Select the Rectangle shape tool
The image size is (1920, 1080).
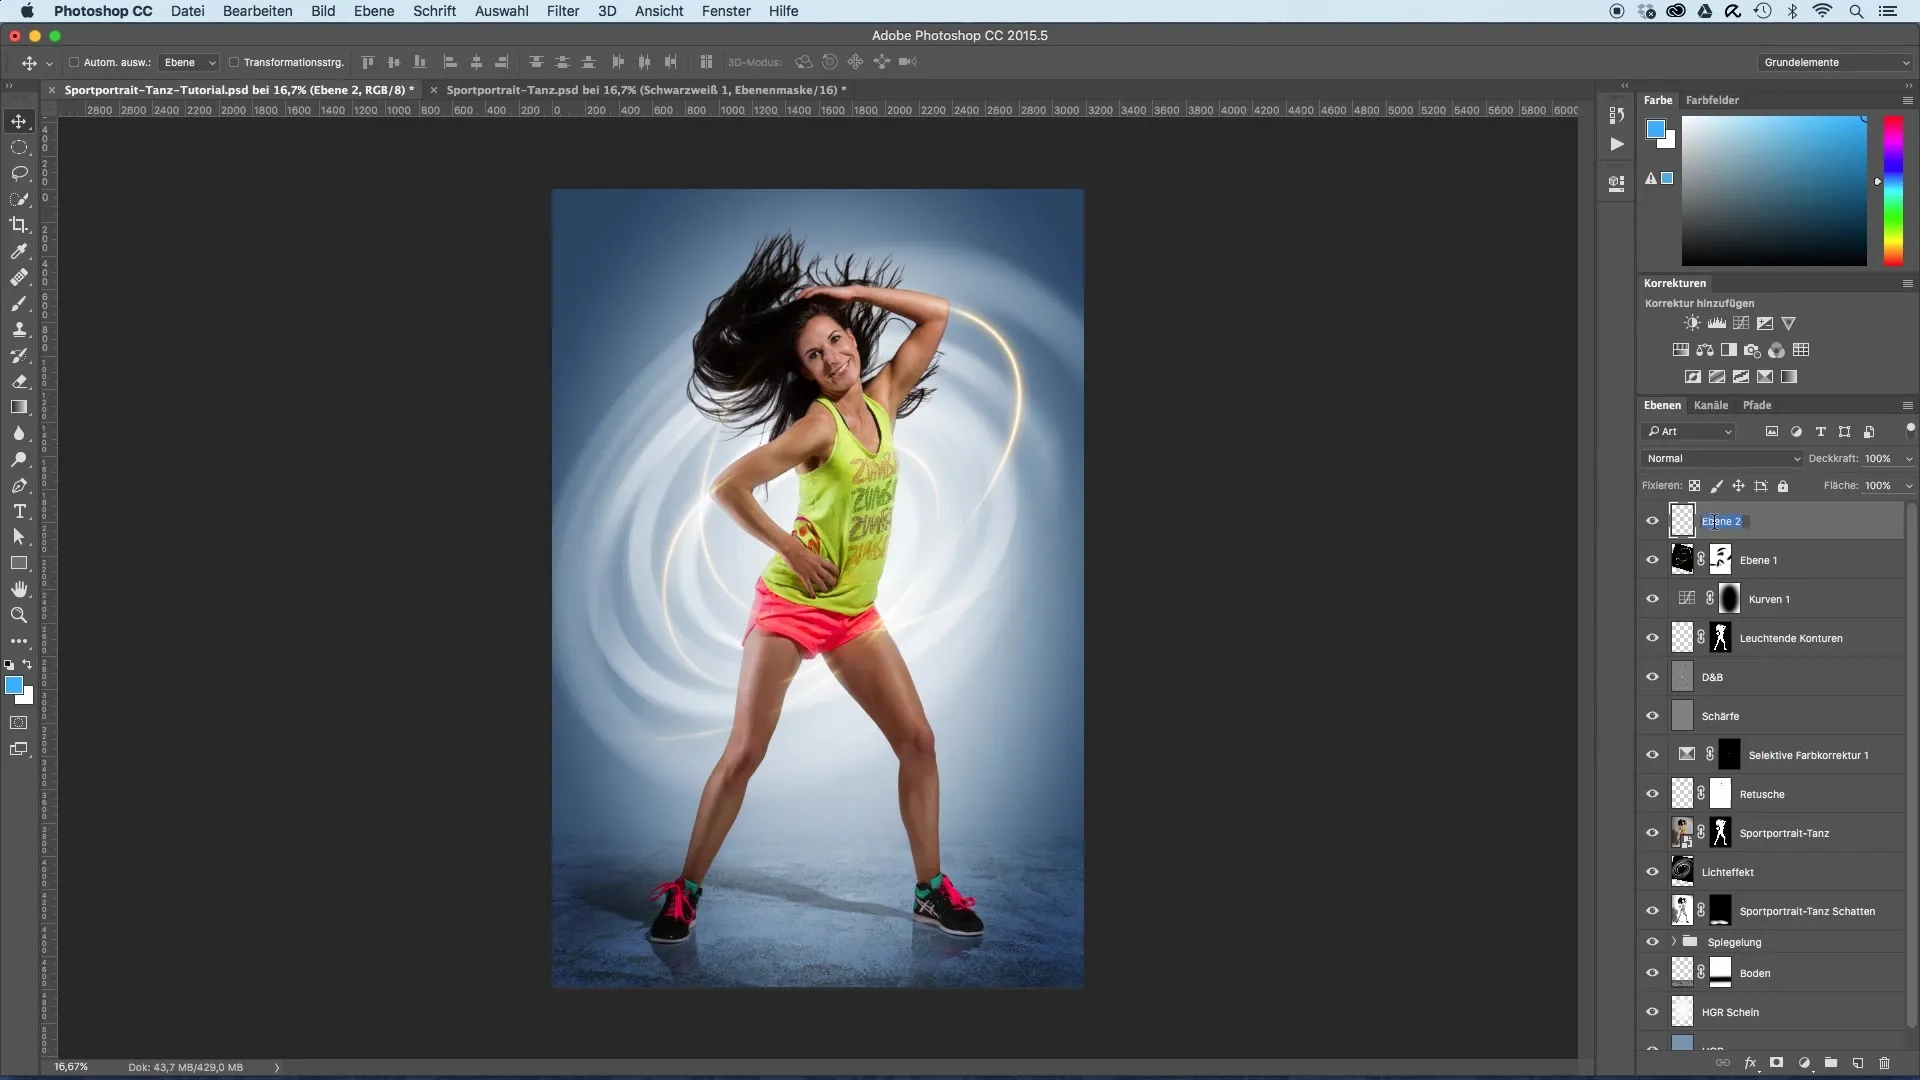click(x=19, y=563)
